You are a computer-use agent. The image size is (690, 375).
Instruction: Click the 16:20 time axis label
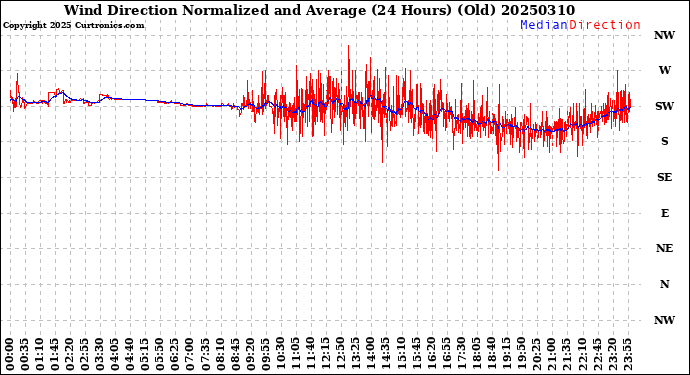point(431,354)
